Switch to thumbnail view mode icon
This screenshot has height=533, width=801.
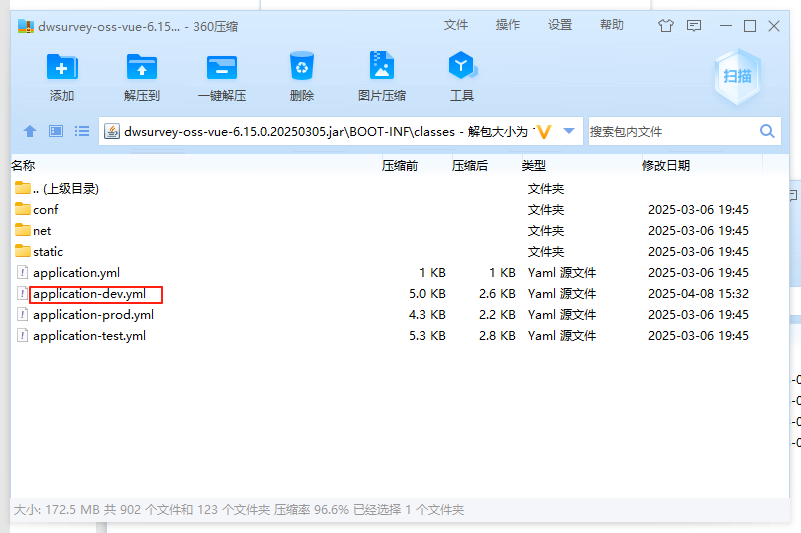point(56,131)
